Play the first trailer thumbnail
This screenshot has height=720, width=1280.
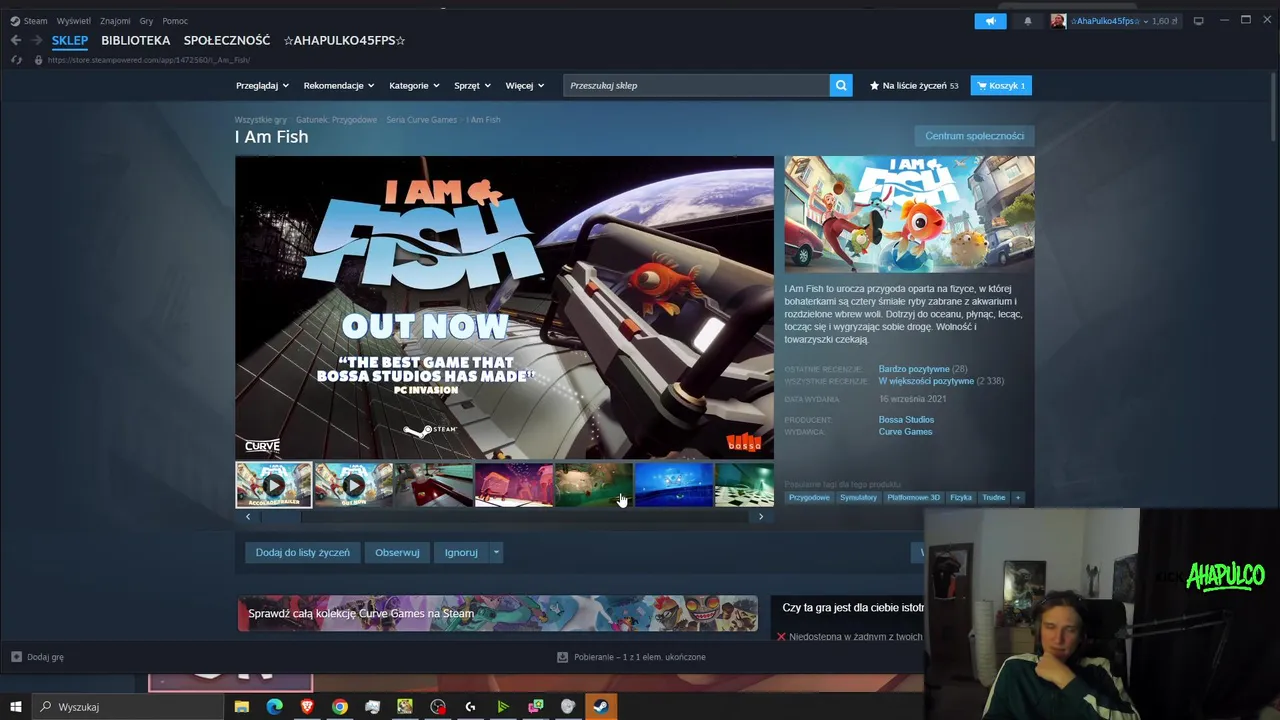[x=274, y=485]
